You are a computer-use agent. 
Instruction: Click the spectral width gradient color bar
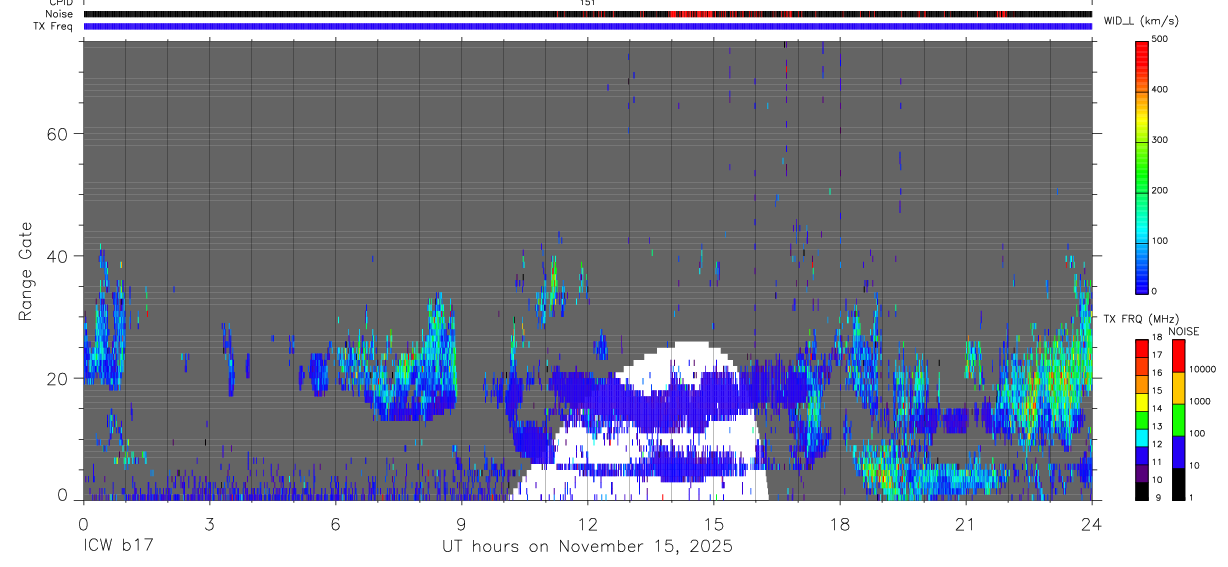(1143, 166)
